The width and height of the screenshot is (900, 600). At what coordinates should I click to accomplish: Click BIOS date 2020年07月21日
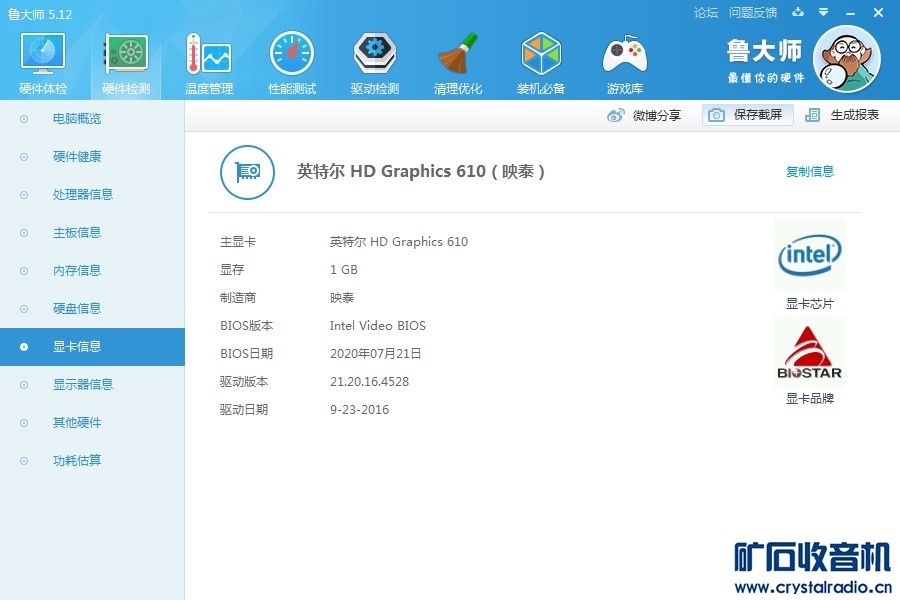[375, 354]
